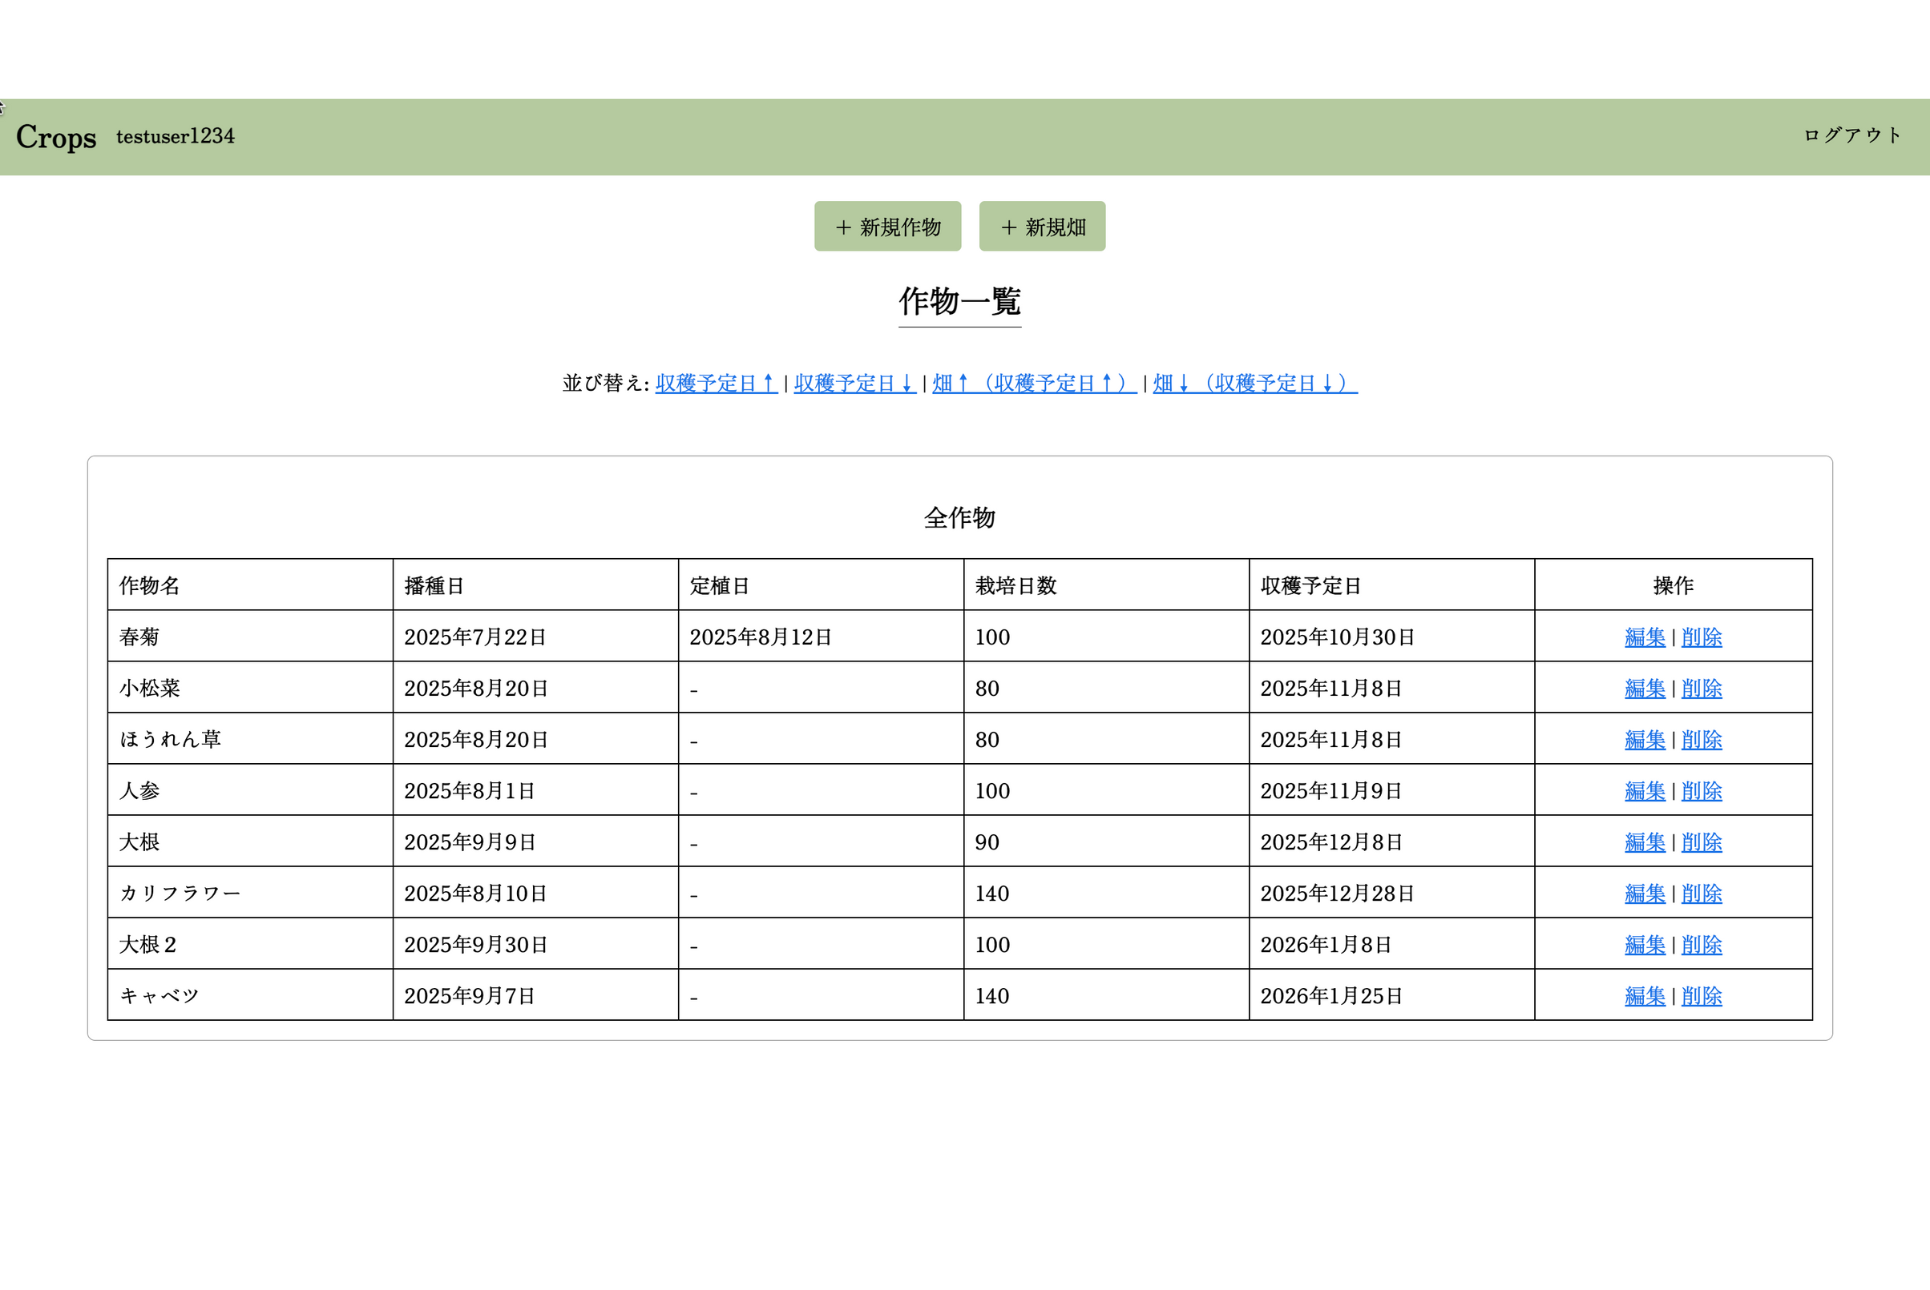This screenshot has width=1930, height=1290.
Task: Delete the 春菊 crop row
Action: [1701, 637]
